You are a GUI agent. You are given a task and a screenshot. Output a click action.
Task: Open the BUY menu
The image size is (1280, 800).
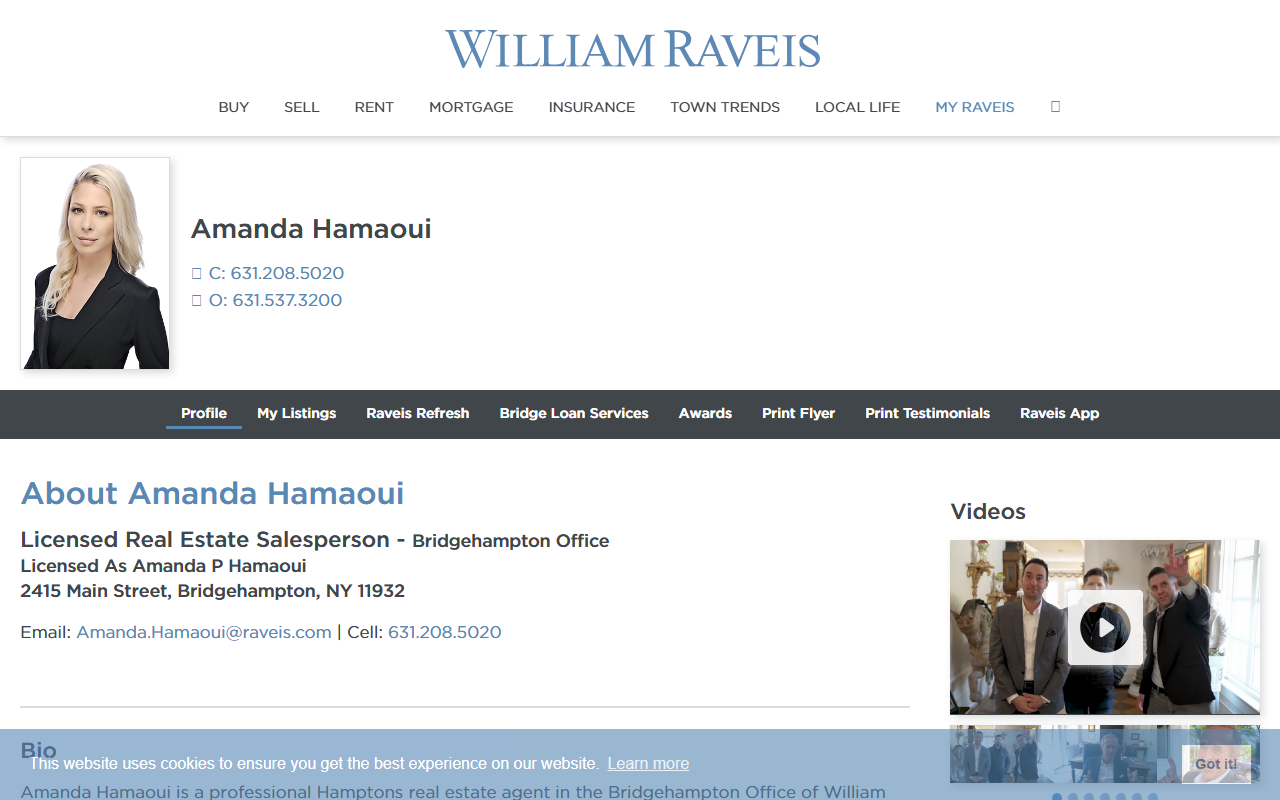(x=234, y=107)
